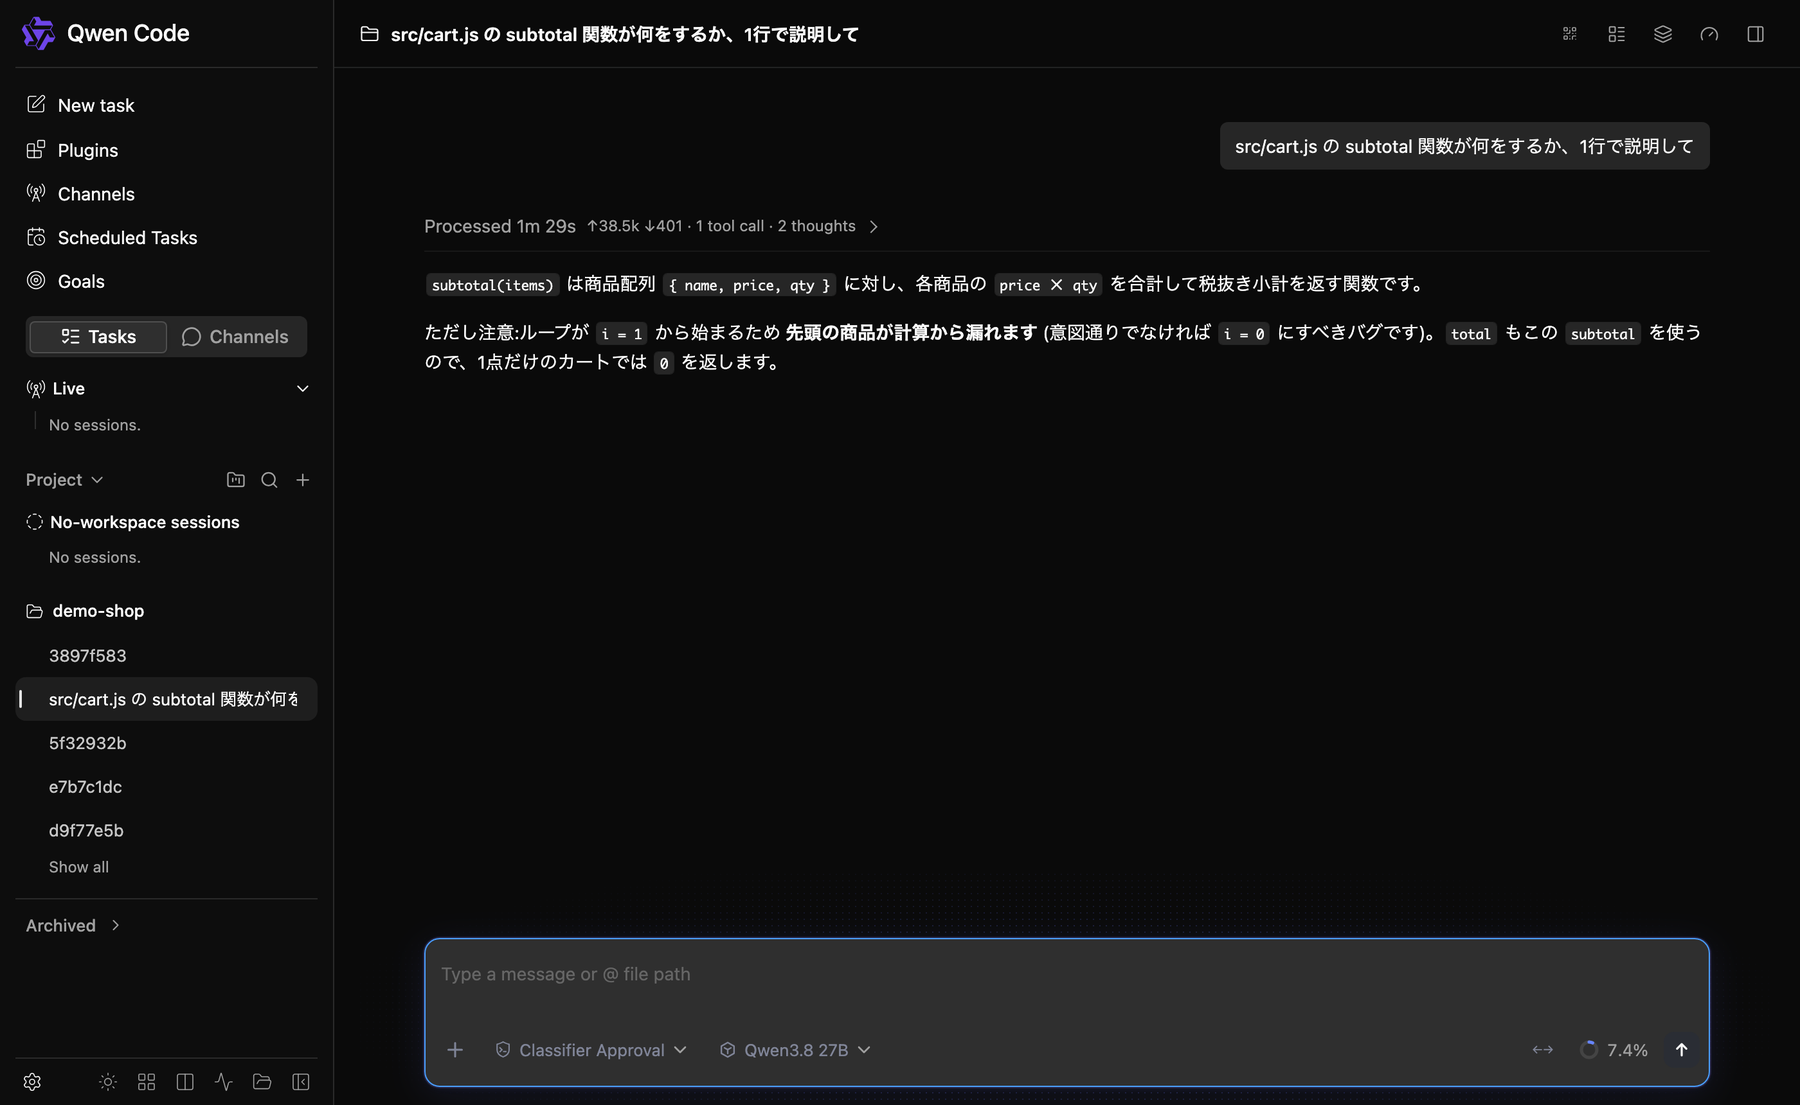Open session 5f32932b
1800x1105 pixels.
(x=88, y=743)
